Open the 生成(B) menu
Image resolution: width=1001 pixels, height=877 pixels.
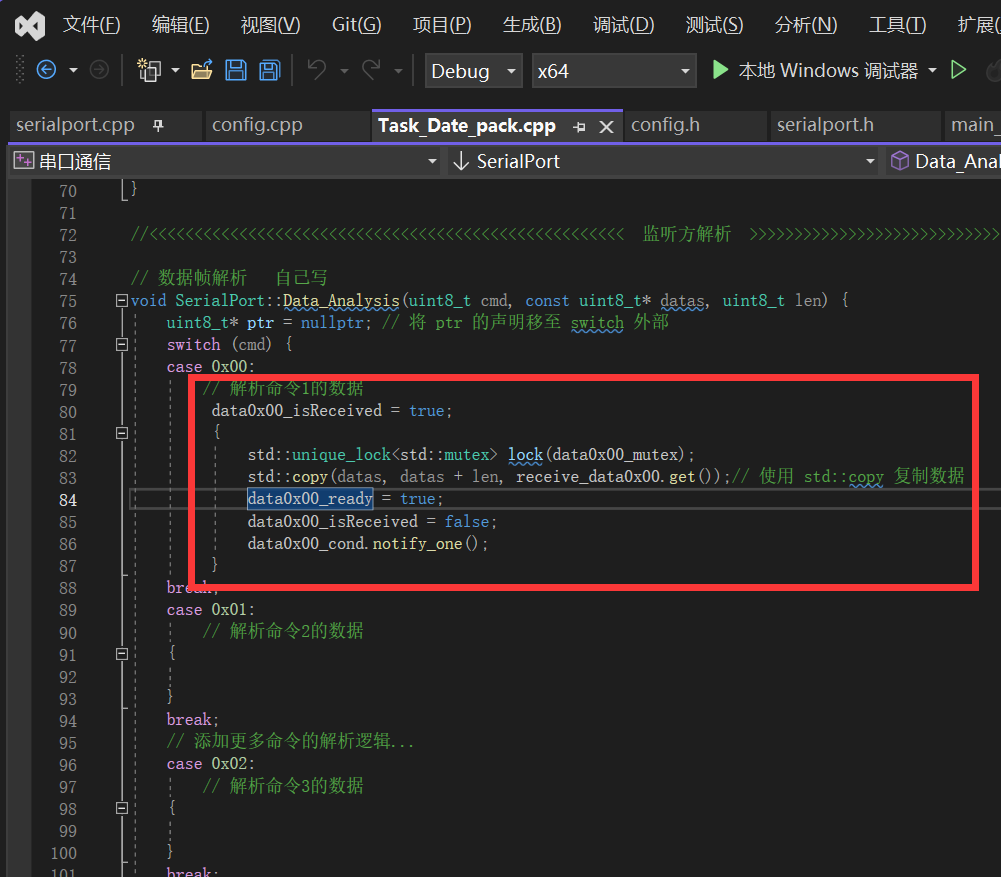tap(532, 26)
